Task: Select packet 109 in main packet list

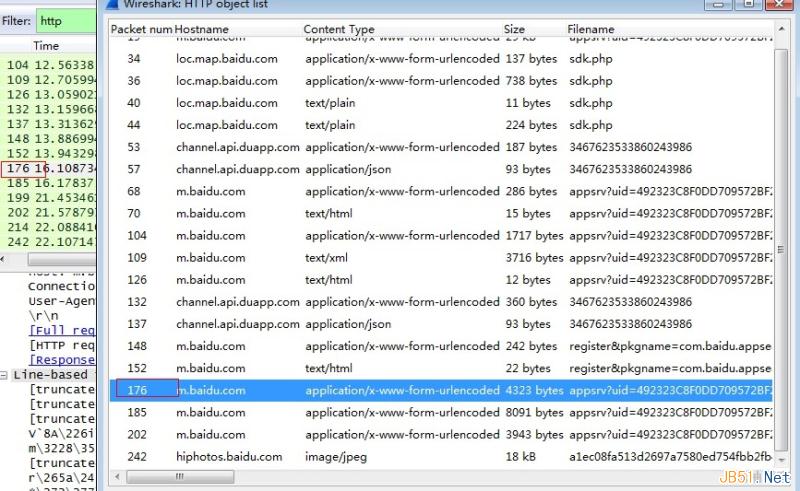Action: (48, 80)
